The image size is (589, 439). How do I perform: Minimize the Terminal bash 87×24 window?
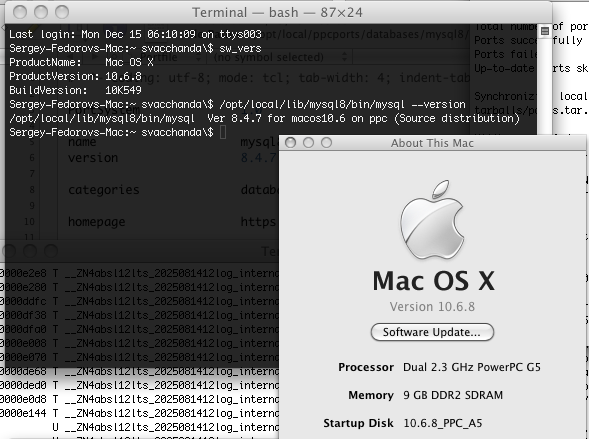point(41,12)
